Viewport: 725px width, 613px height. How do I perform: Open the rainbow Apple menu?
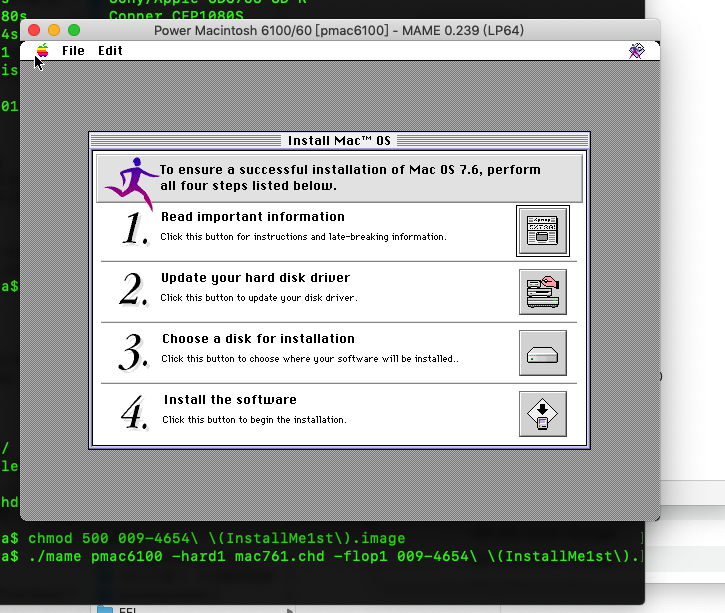pyautogui.click(x=43, y=50)
